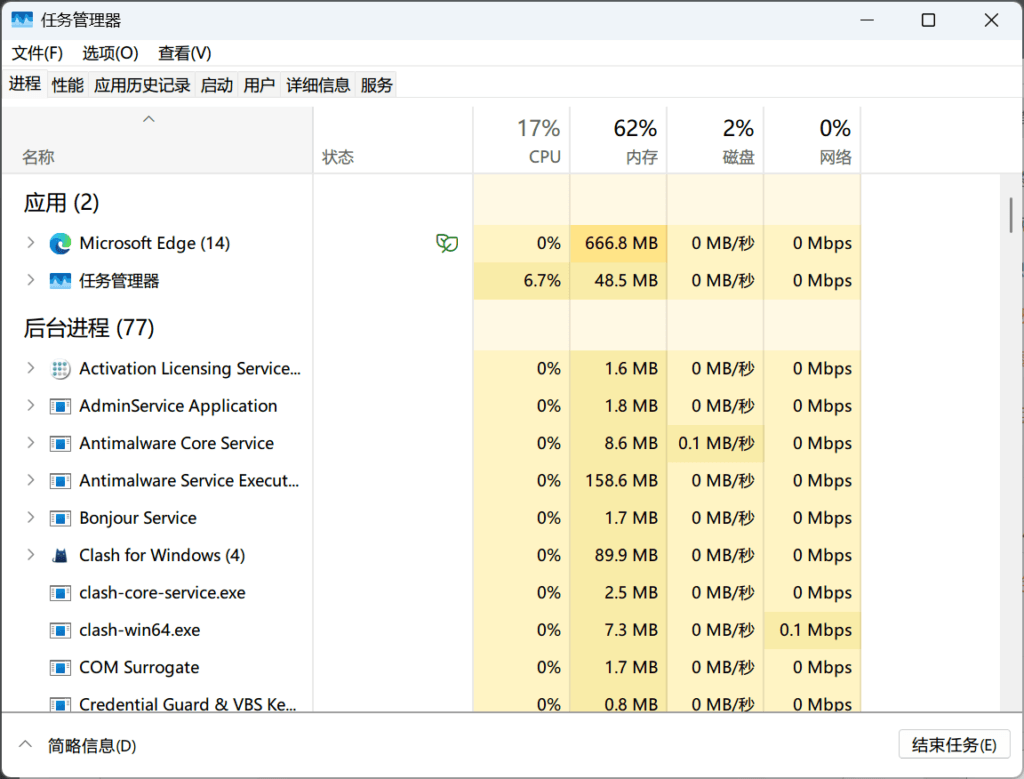
Task: Click the Microsoft Edge app icon
Action: point(60,243)
